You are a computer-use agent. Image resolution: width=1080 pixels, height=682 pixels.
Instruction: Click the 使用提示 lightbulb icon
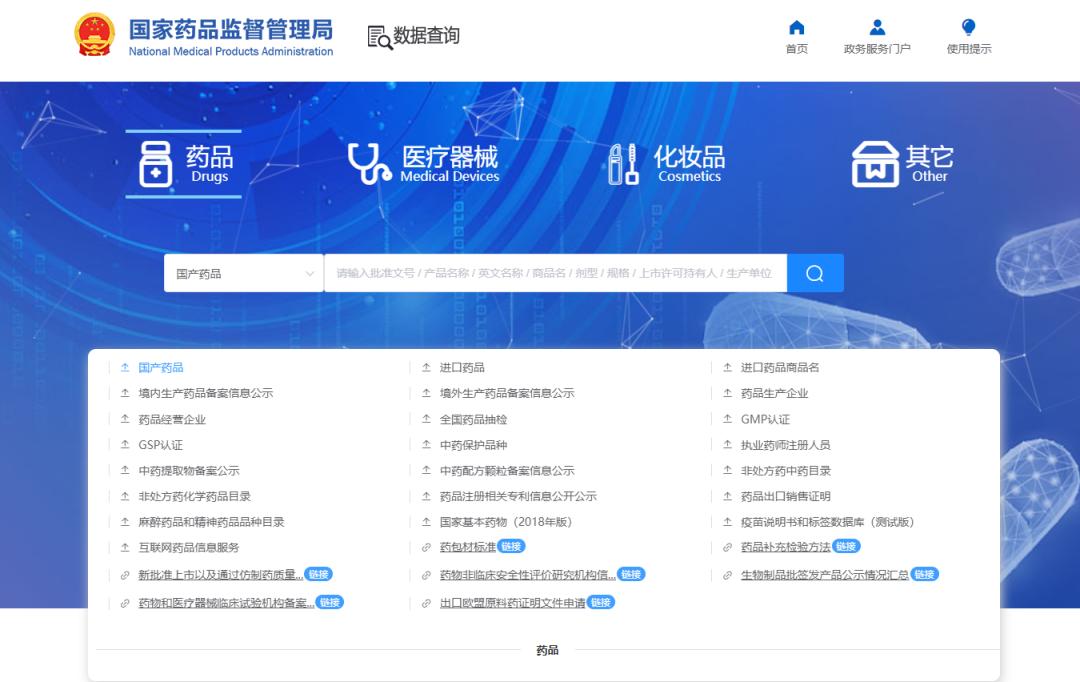[x=968, y=28]
